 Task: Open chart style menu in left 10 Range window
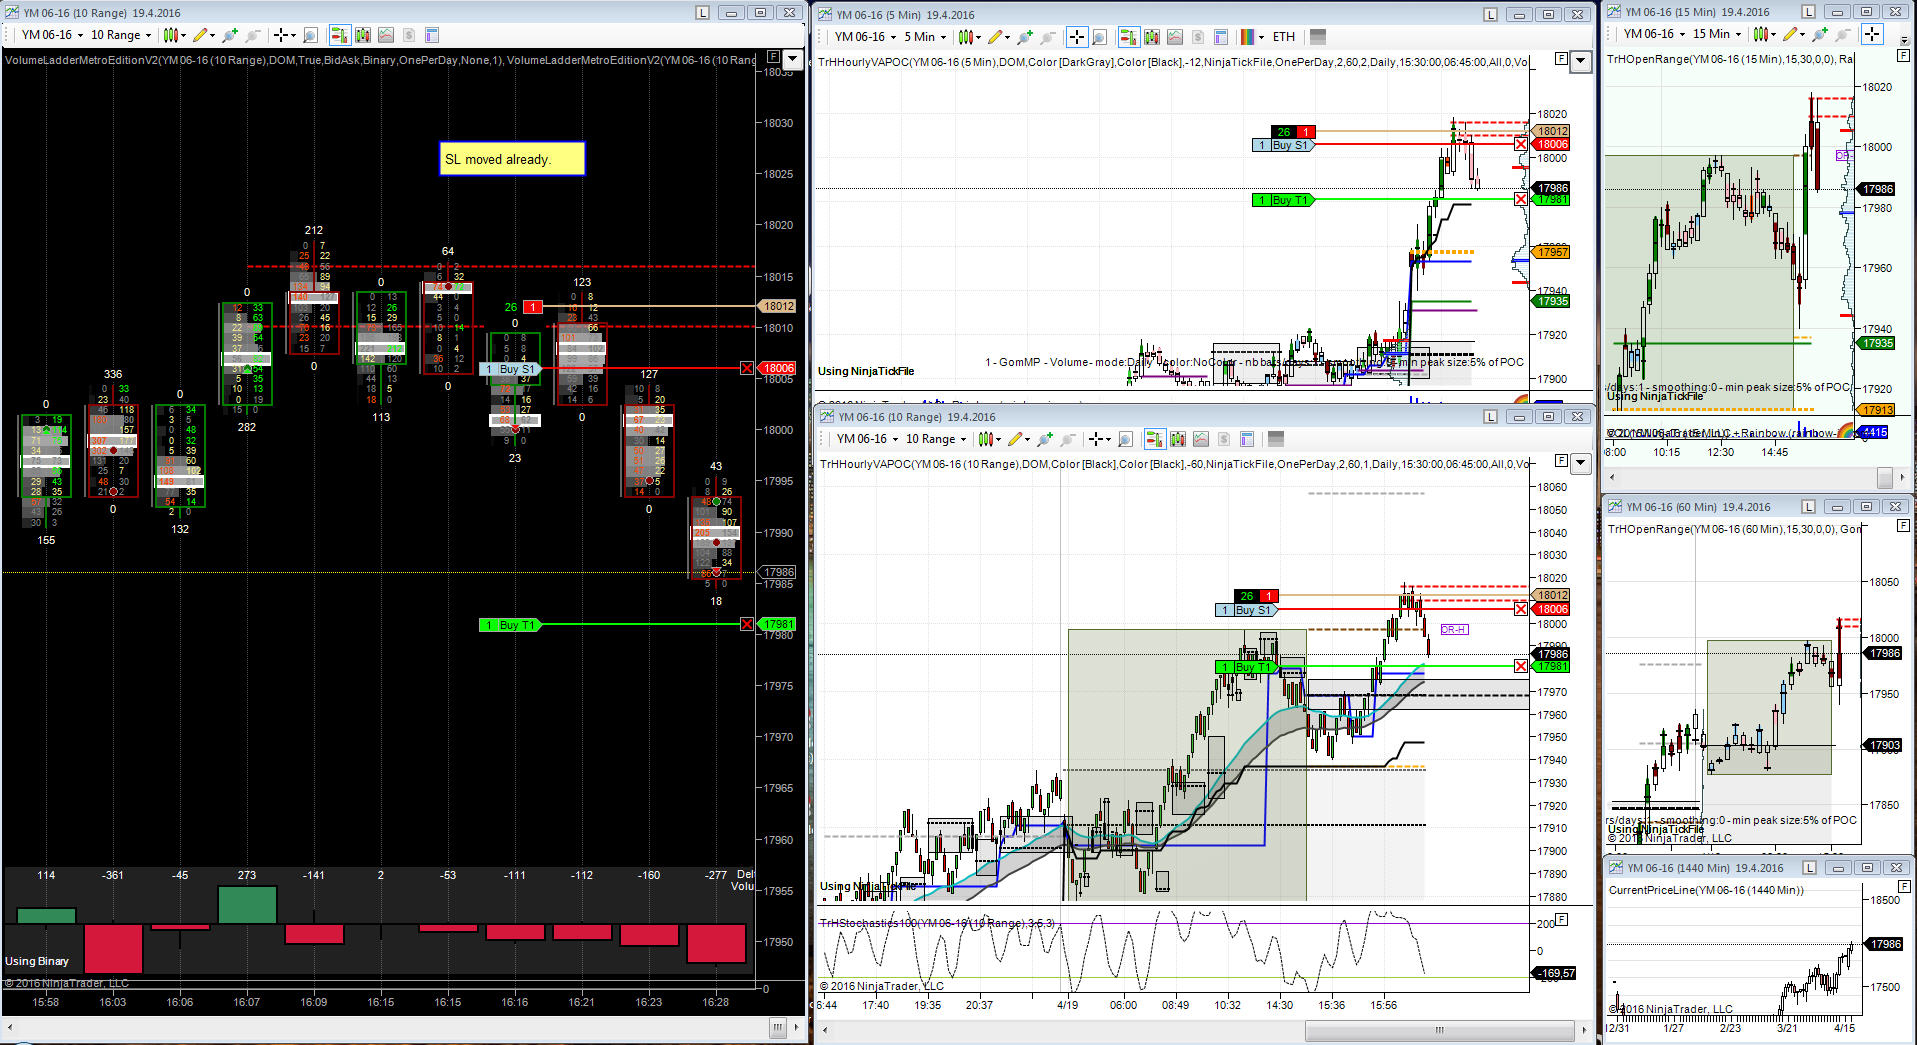(x=173, y=35)
